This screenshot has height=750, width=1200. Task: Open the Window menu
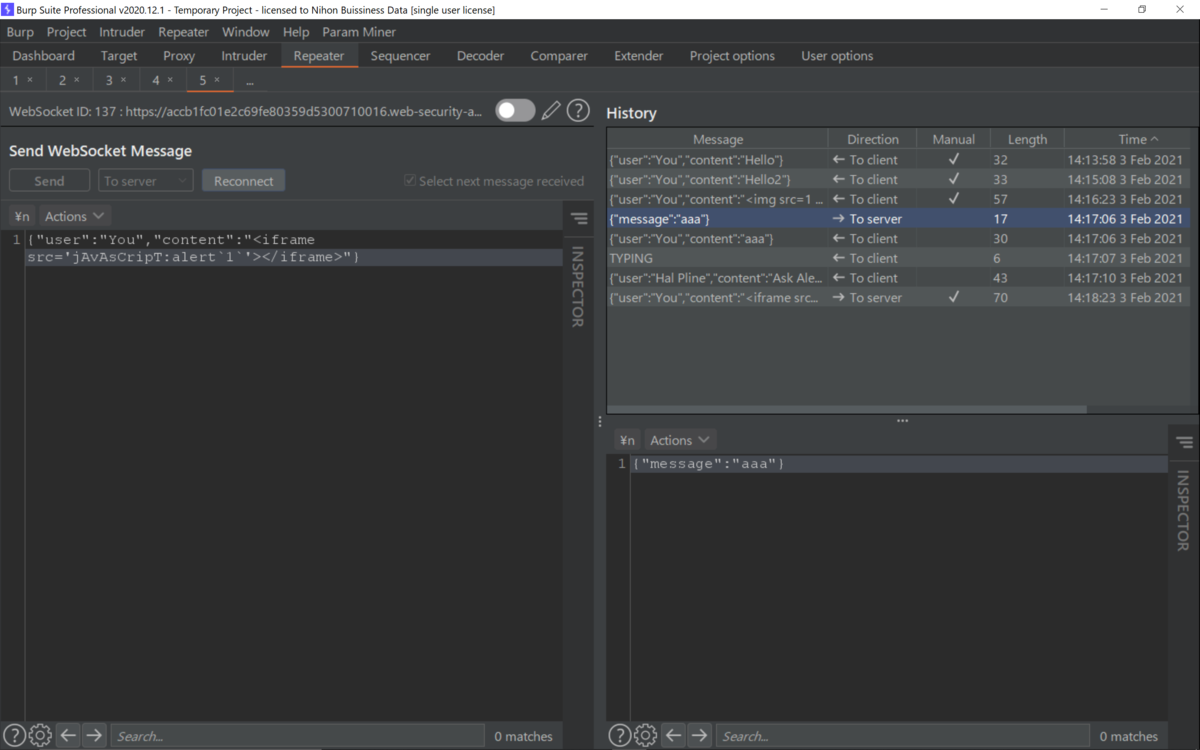245,32
